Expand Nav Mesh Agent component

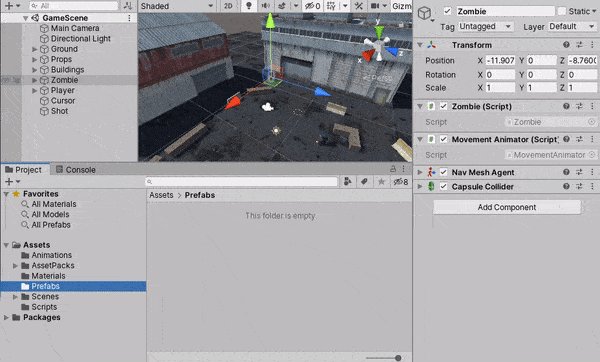[420, 172]
